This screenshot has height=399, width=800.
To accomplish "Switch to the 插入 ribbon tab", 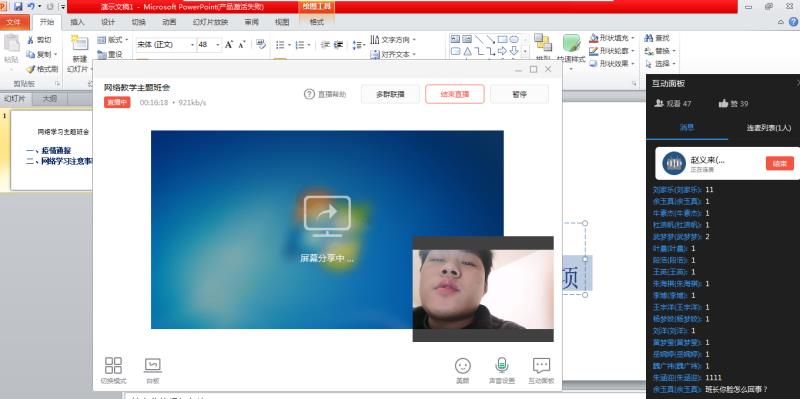I will point(77,22).
